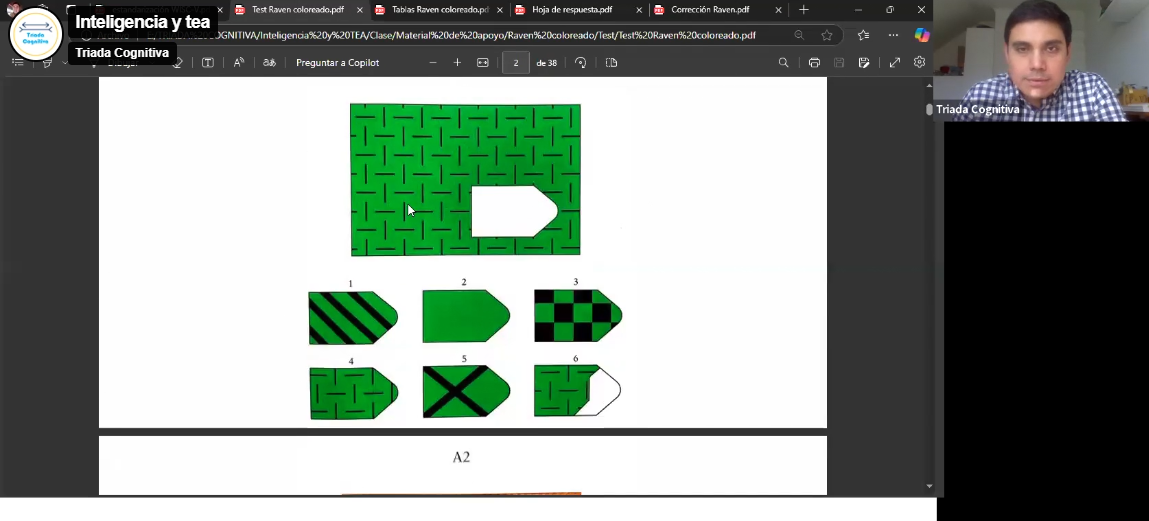1149x521 pixels.
Task: Select the highlight tool in PDF toolbar
Action: (48, 63)
